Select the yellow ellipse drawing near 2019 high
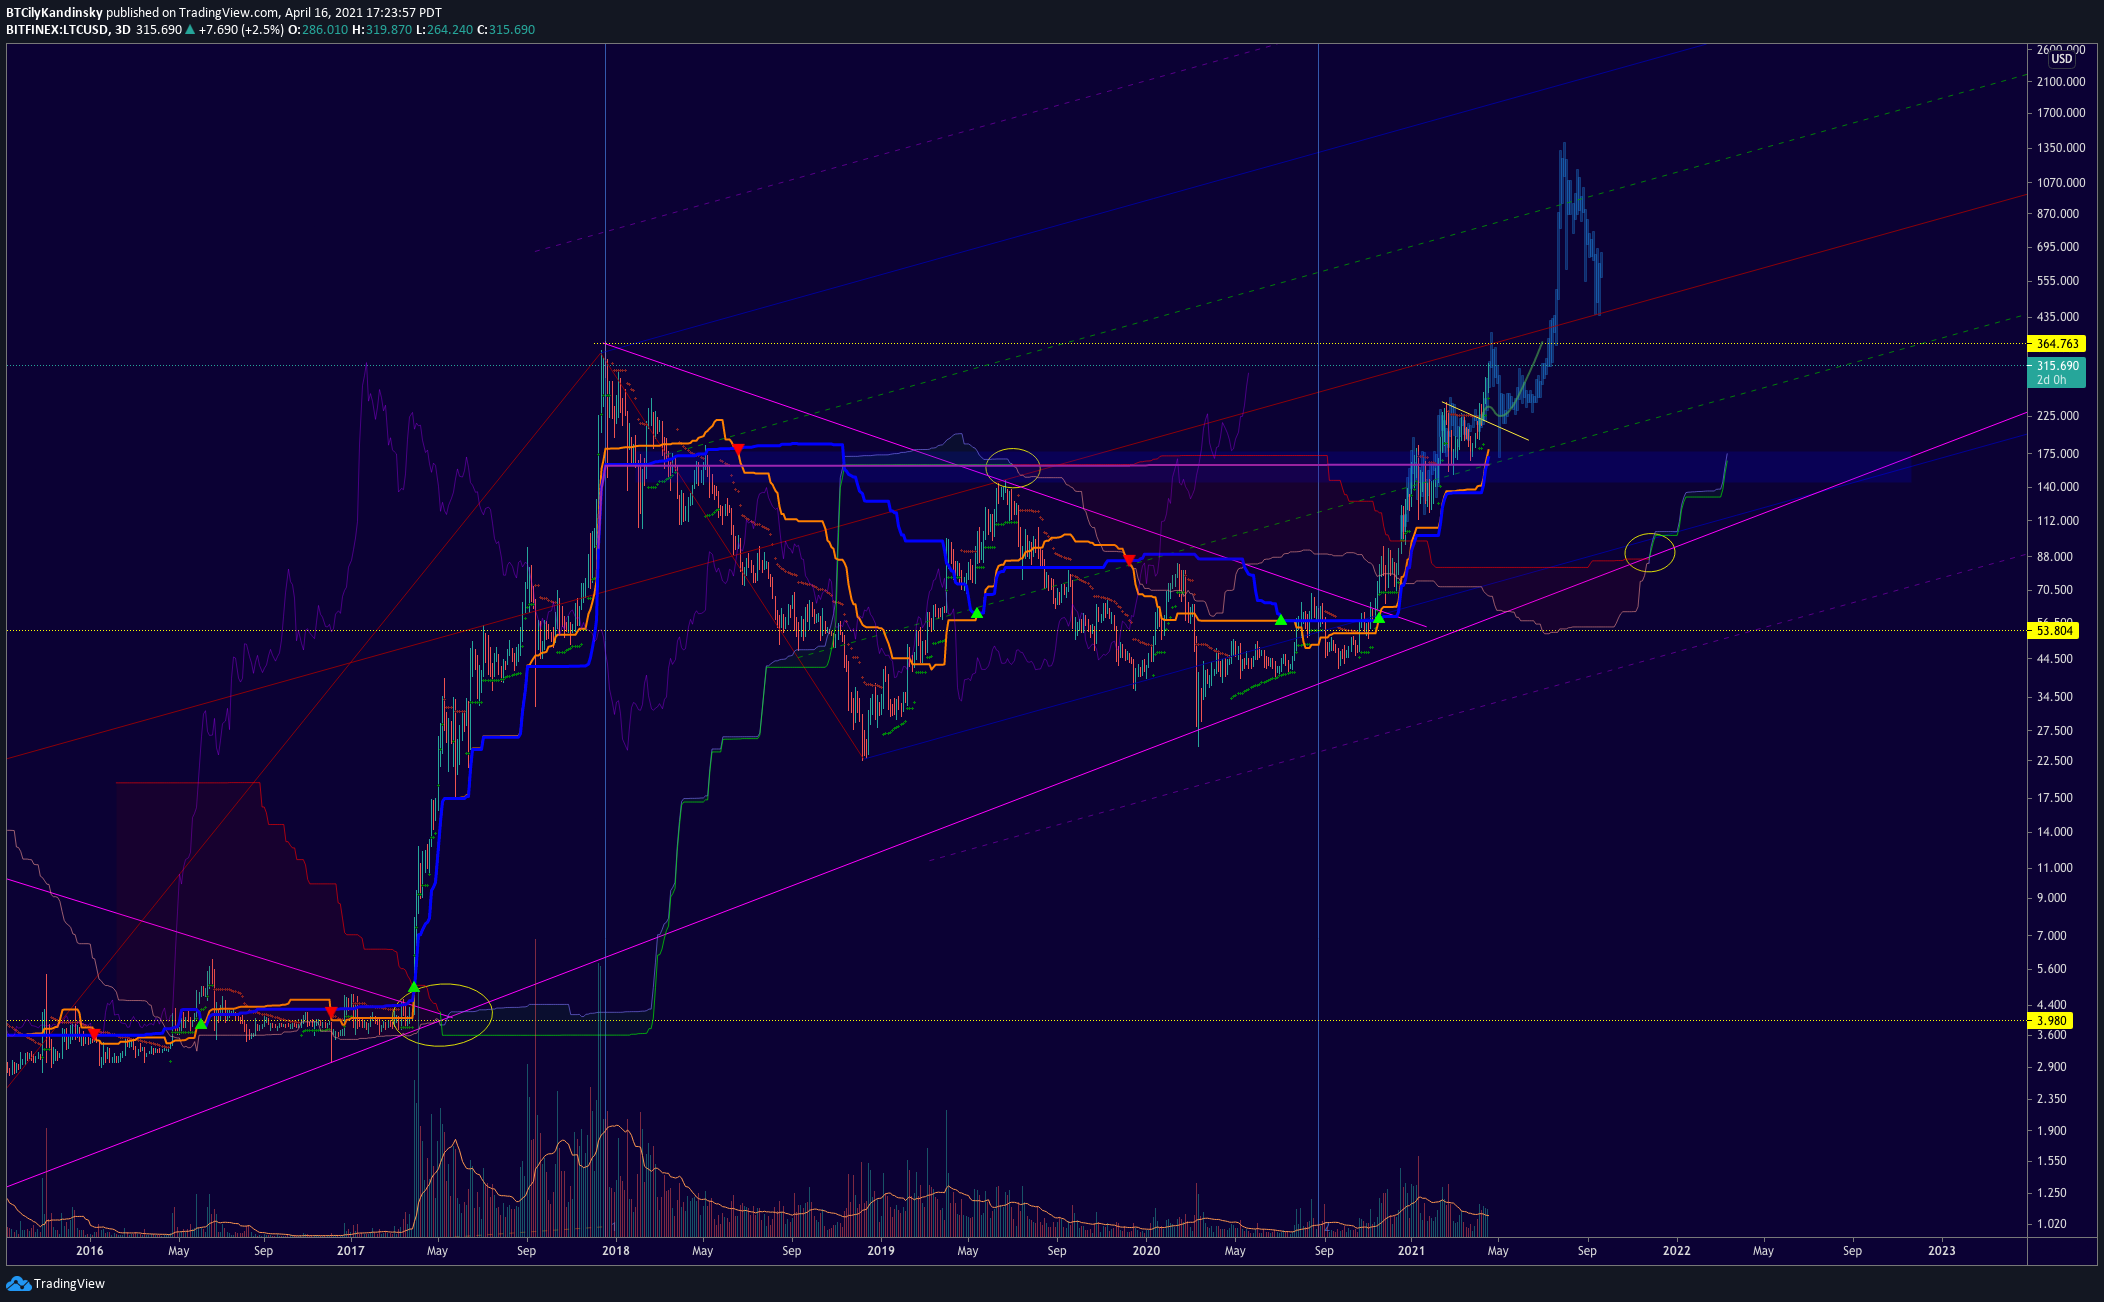This screenshot has width=2104, height=1302. tap(1013, 468)
